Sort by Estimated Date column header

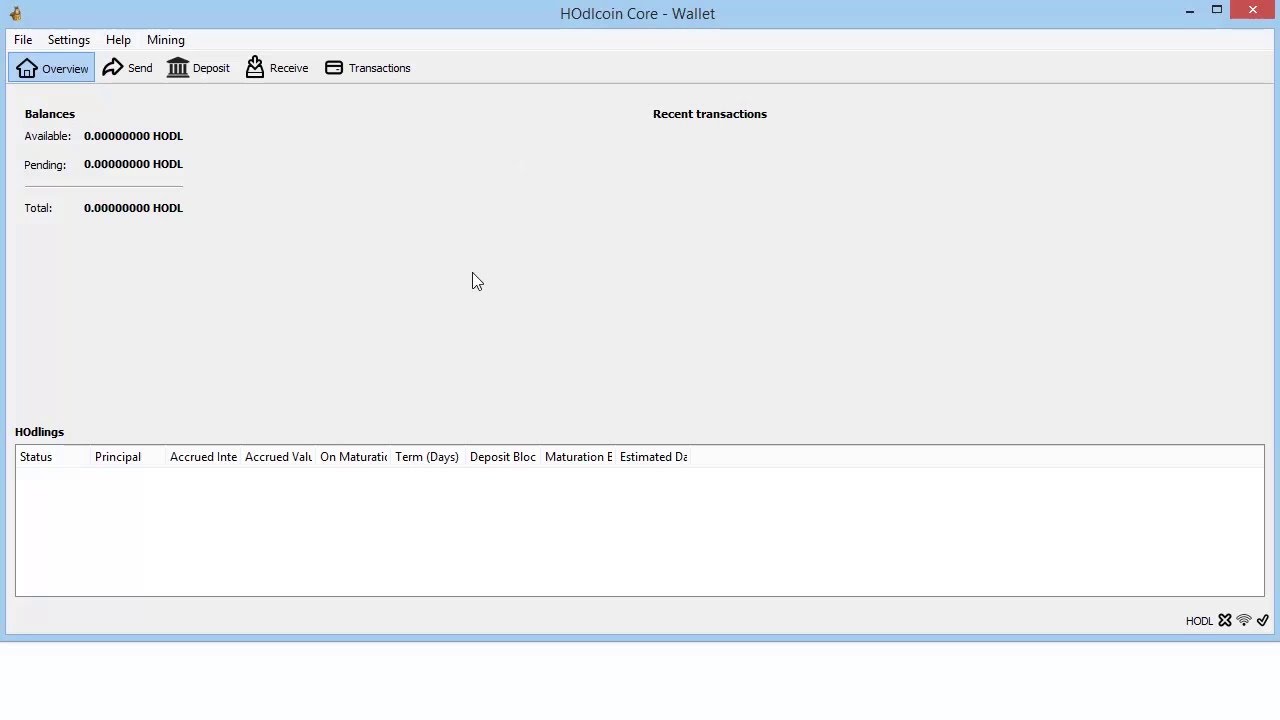click(653, 457)
